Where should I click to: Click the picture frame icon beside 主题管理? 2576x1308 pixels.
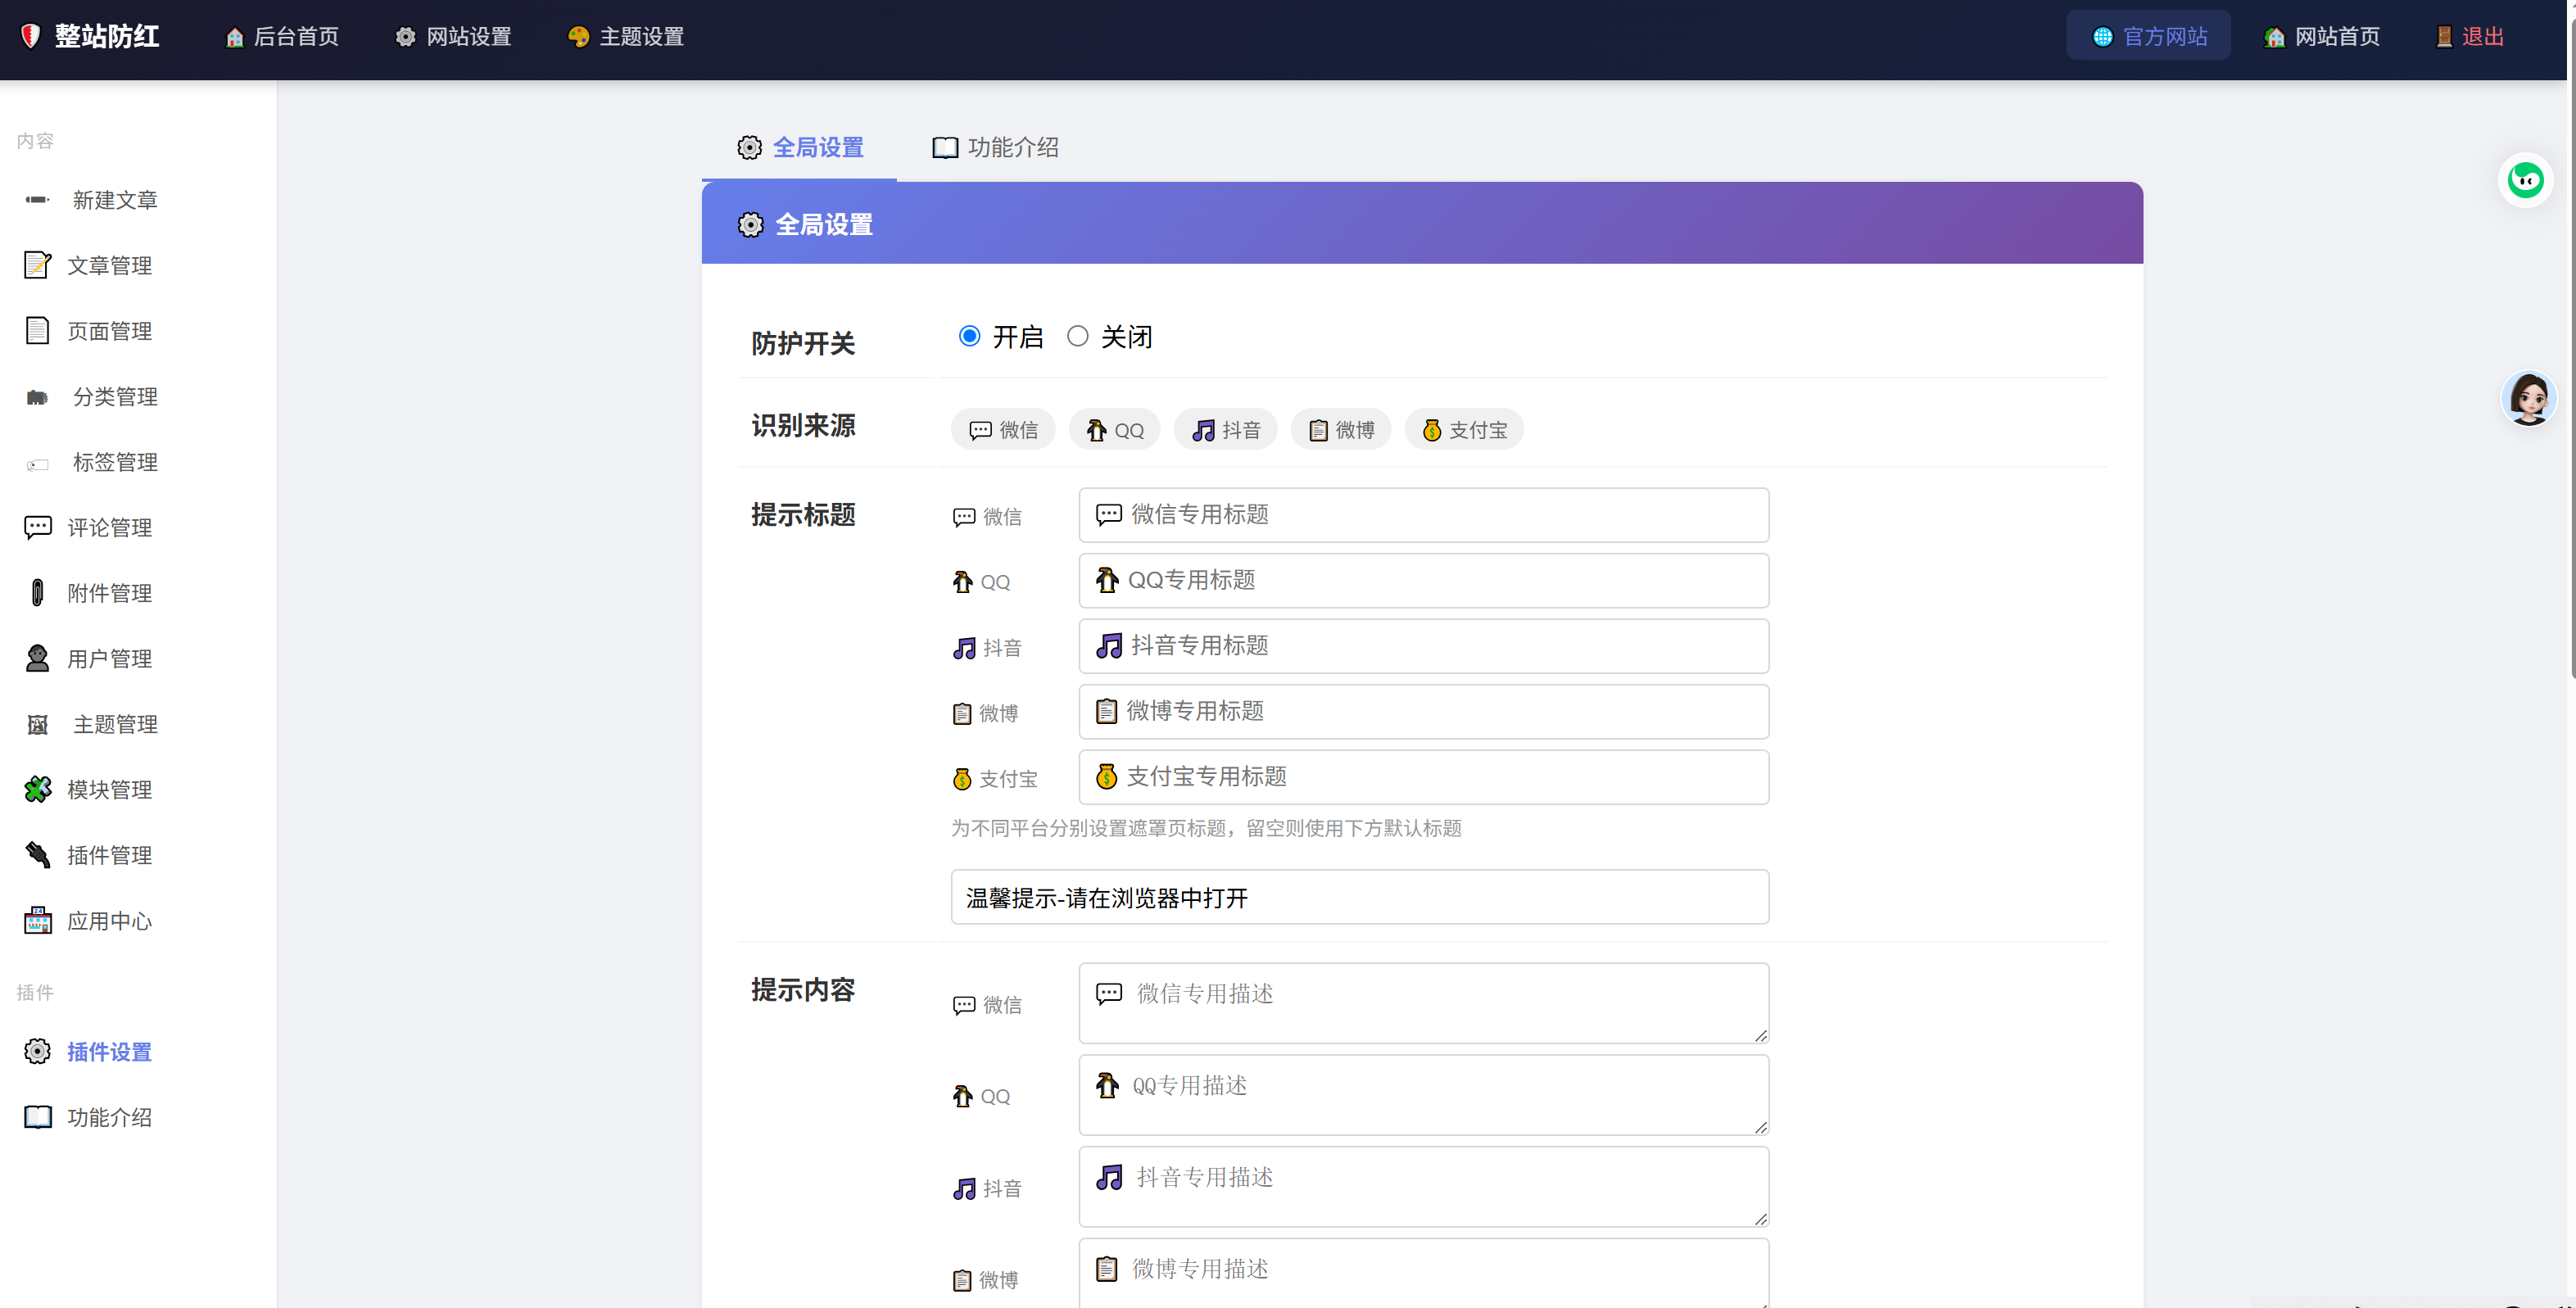click(37, 725)
